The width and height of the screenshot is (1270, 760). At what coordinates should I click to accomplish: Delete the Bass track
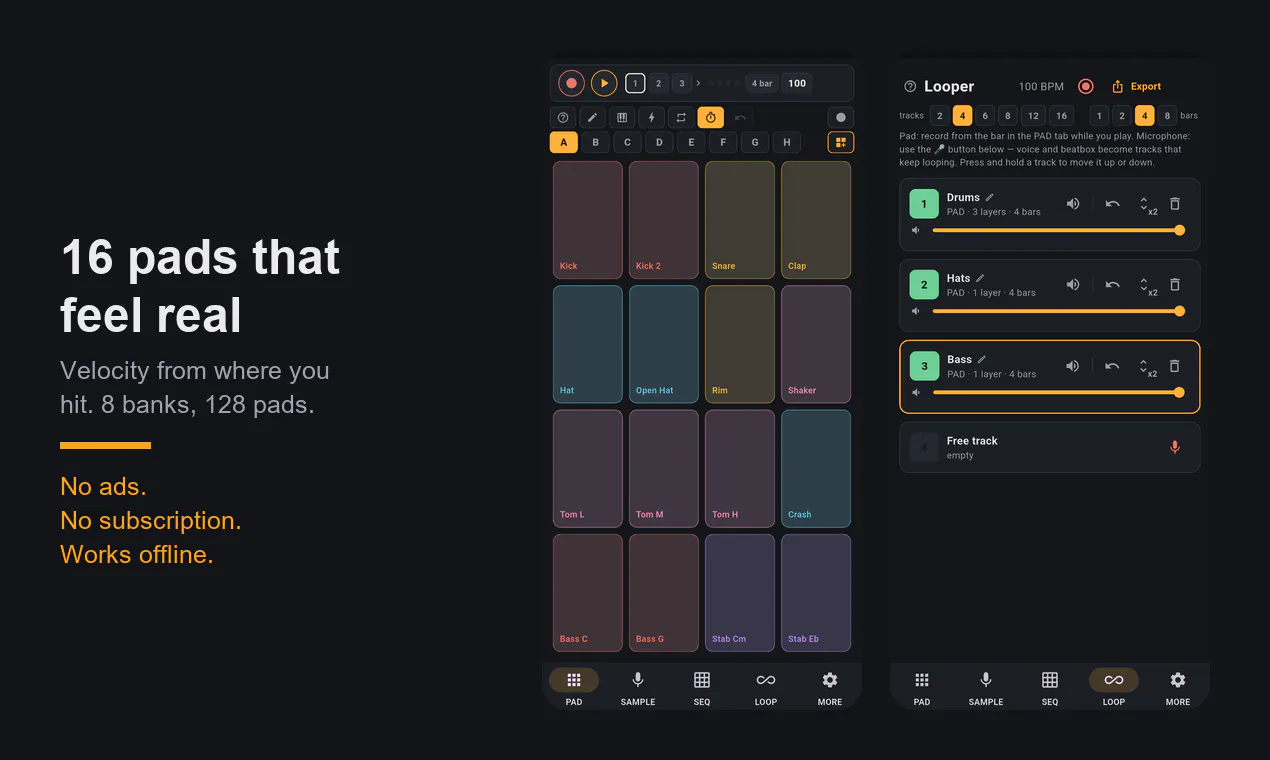coord(1175,366)
